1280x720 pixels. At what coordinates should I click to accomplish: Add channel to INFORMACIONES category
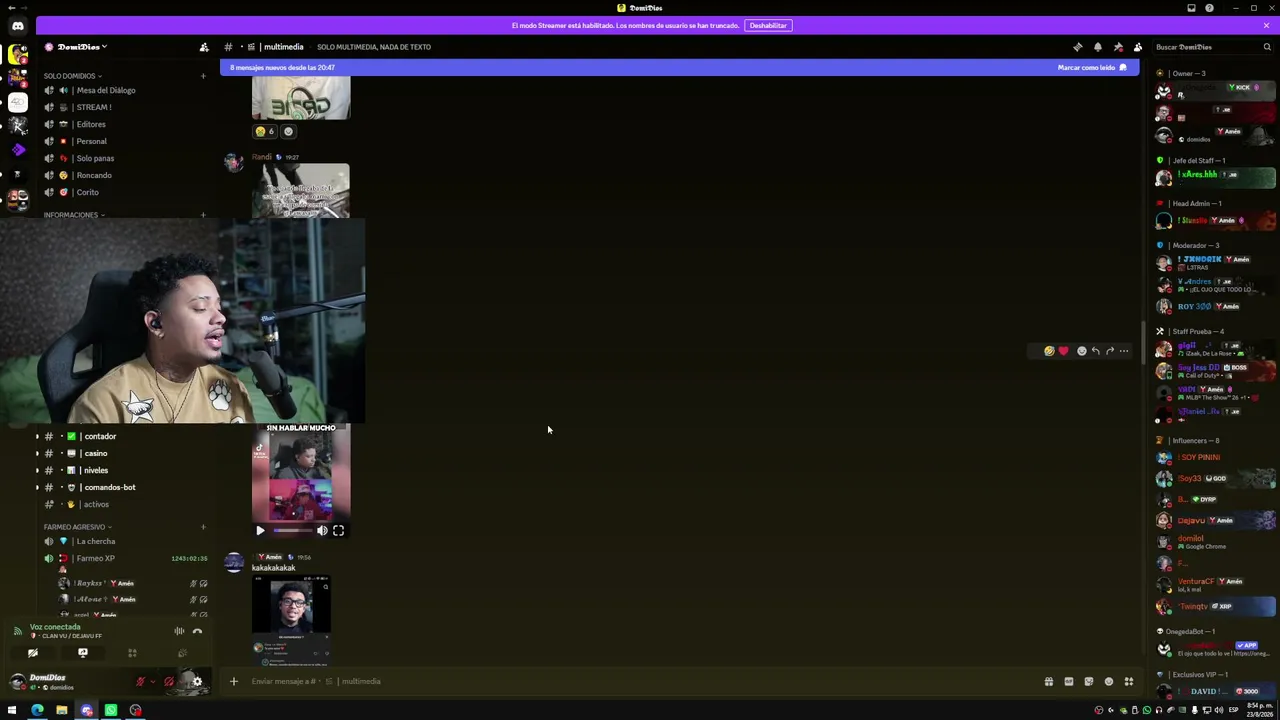click(x=203, y=215)
